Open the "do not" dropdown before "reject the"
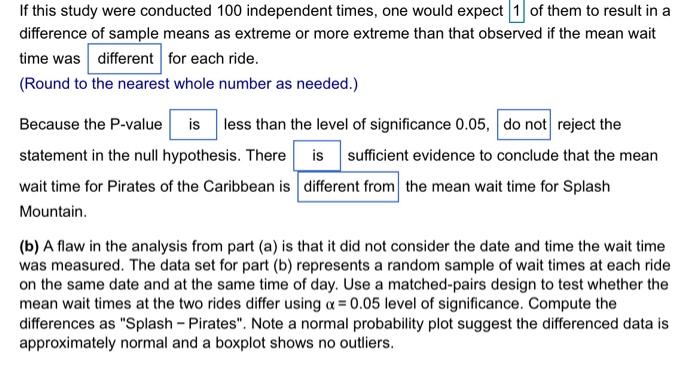Image resolution: width=700 pixels, height=365 pixels. 524,124
